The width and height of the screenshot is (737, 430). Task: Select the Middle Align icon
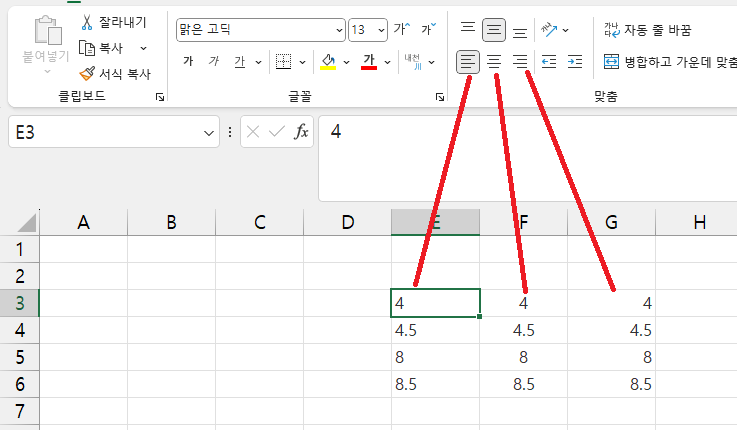[x=494, y=30]
